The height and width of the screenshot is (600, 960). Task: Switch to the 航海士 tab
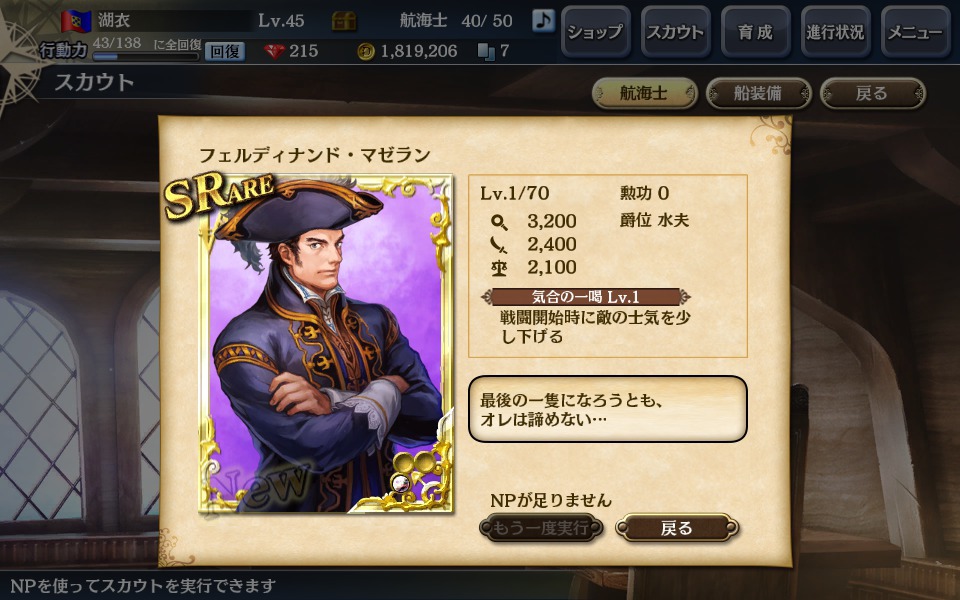[x=645, y=94]
